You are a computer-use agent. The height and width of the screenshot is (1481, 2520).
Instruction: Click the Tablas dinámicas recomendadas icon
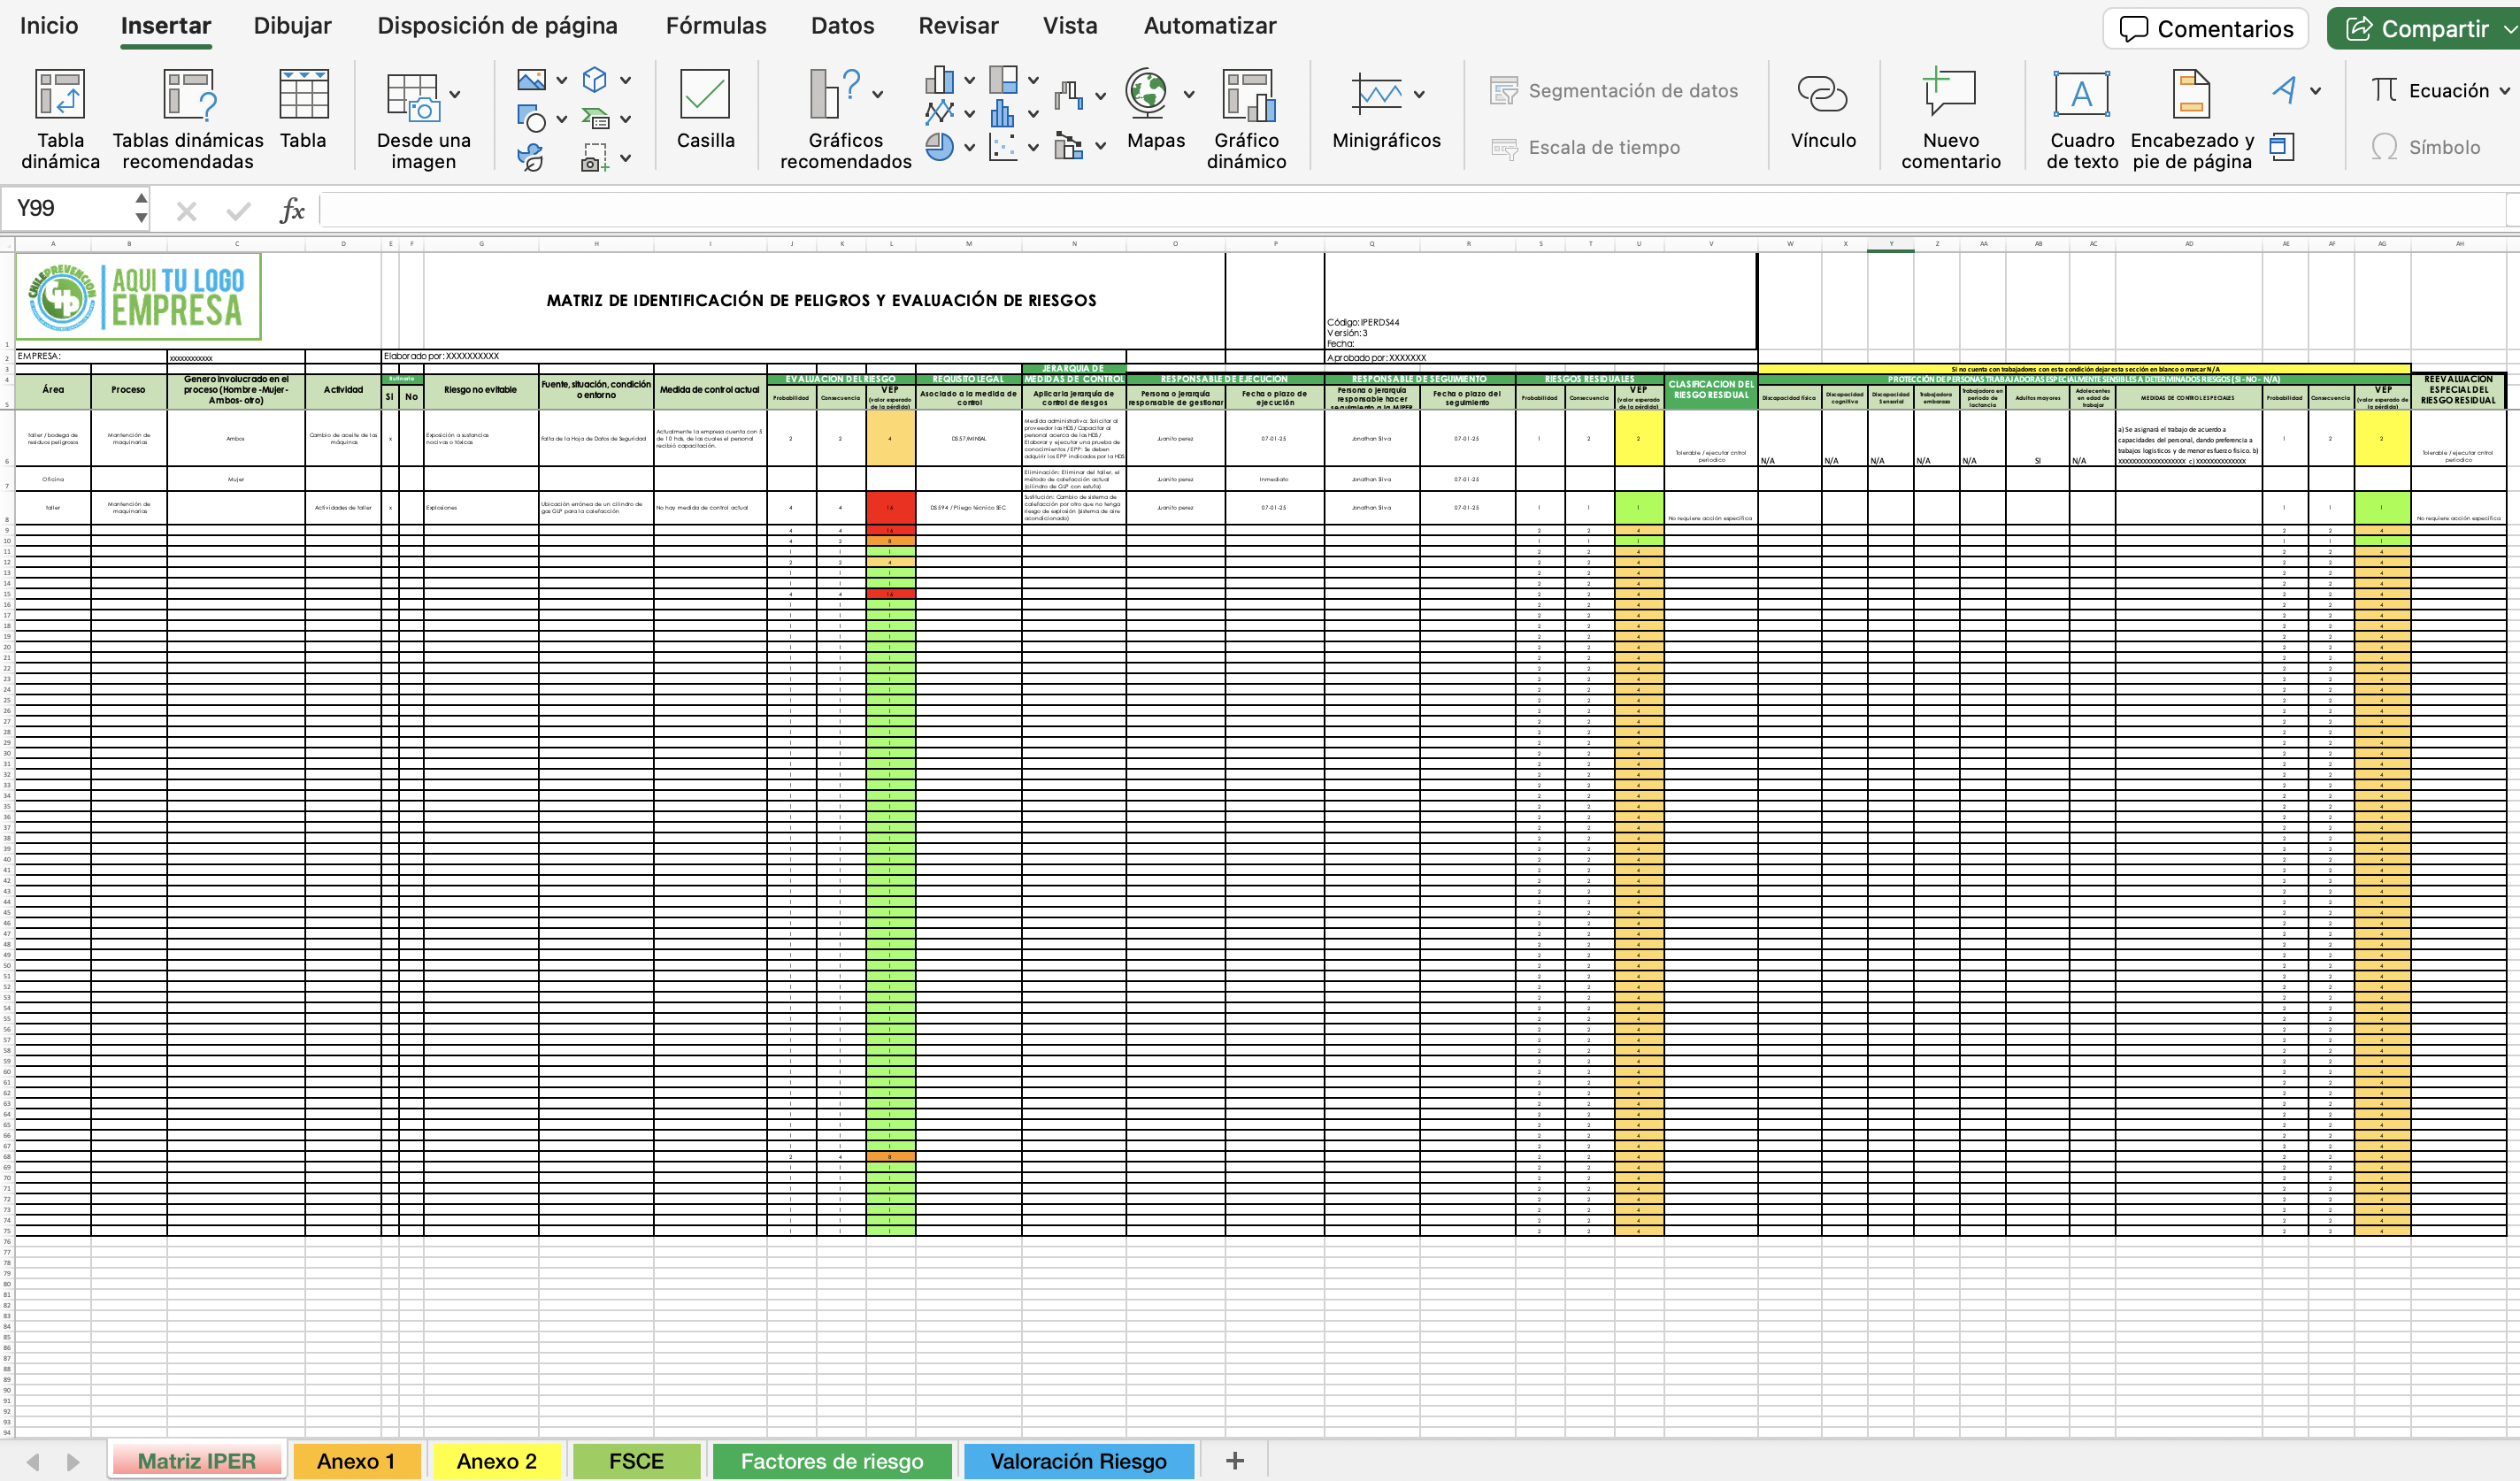point(188,95)
